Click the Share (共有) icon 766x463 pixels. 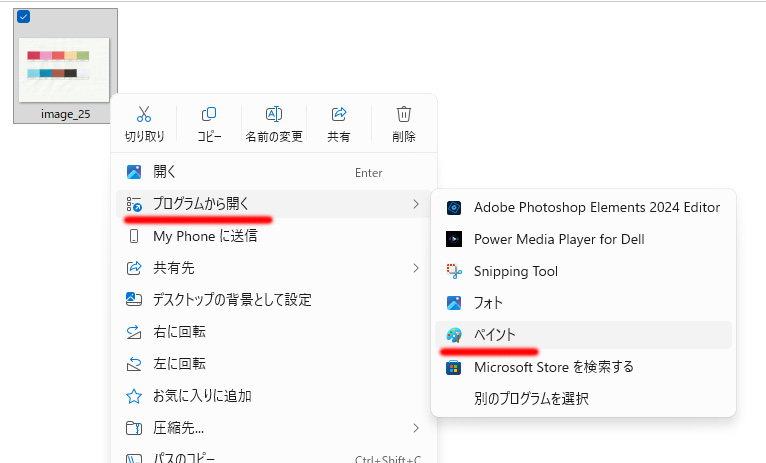[339, 115]
